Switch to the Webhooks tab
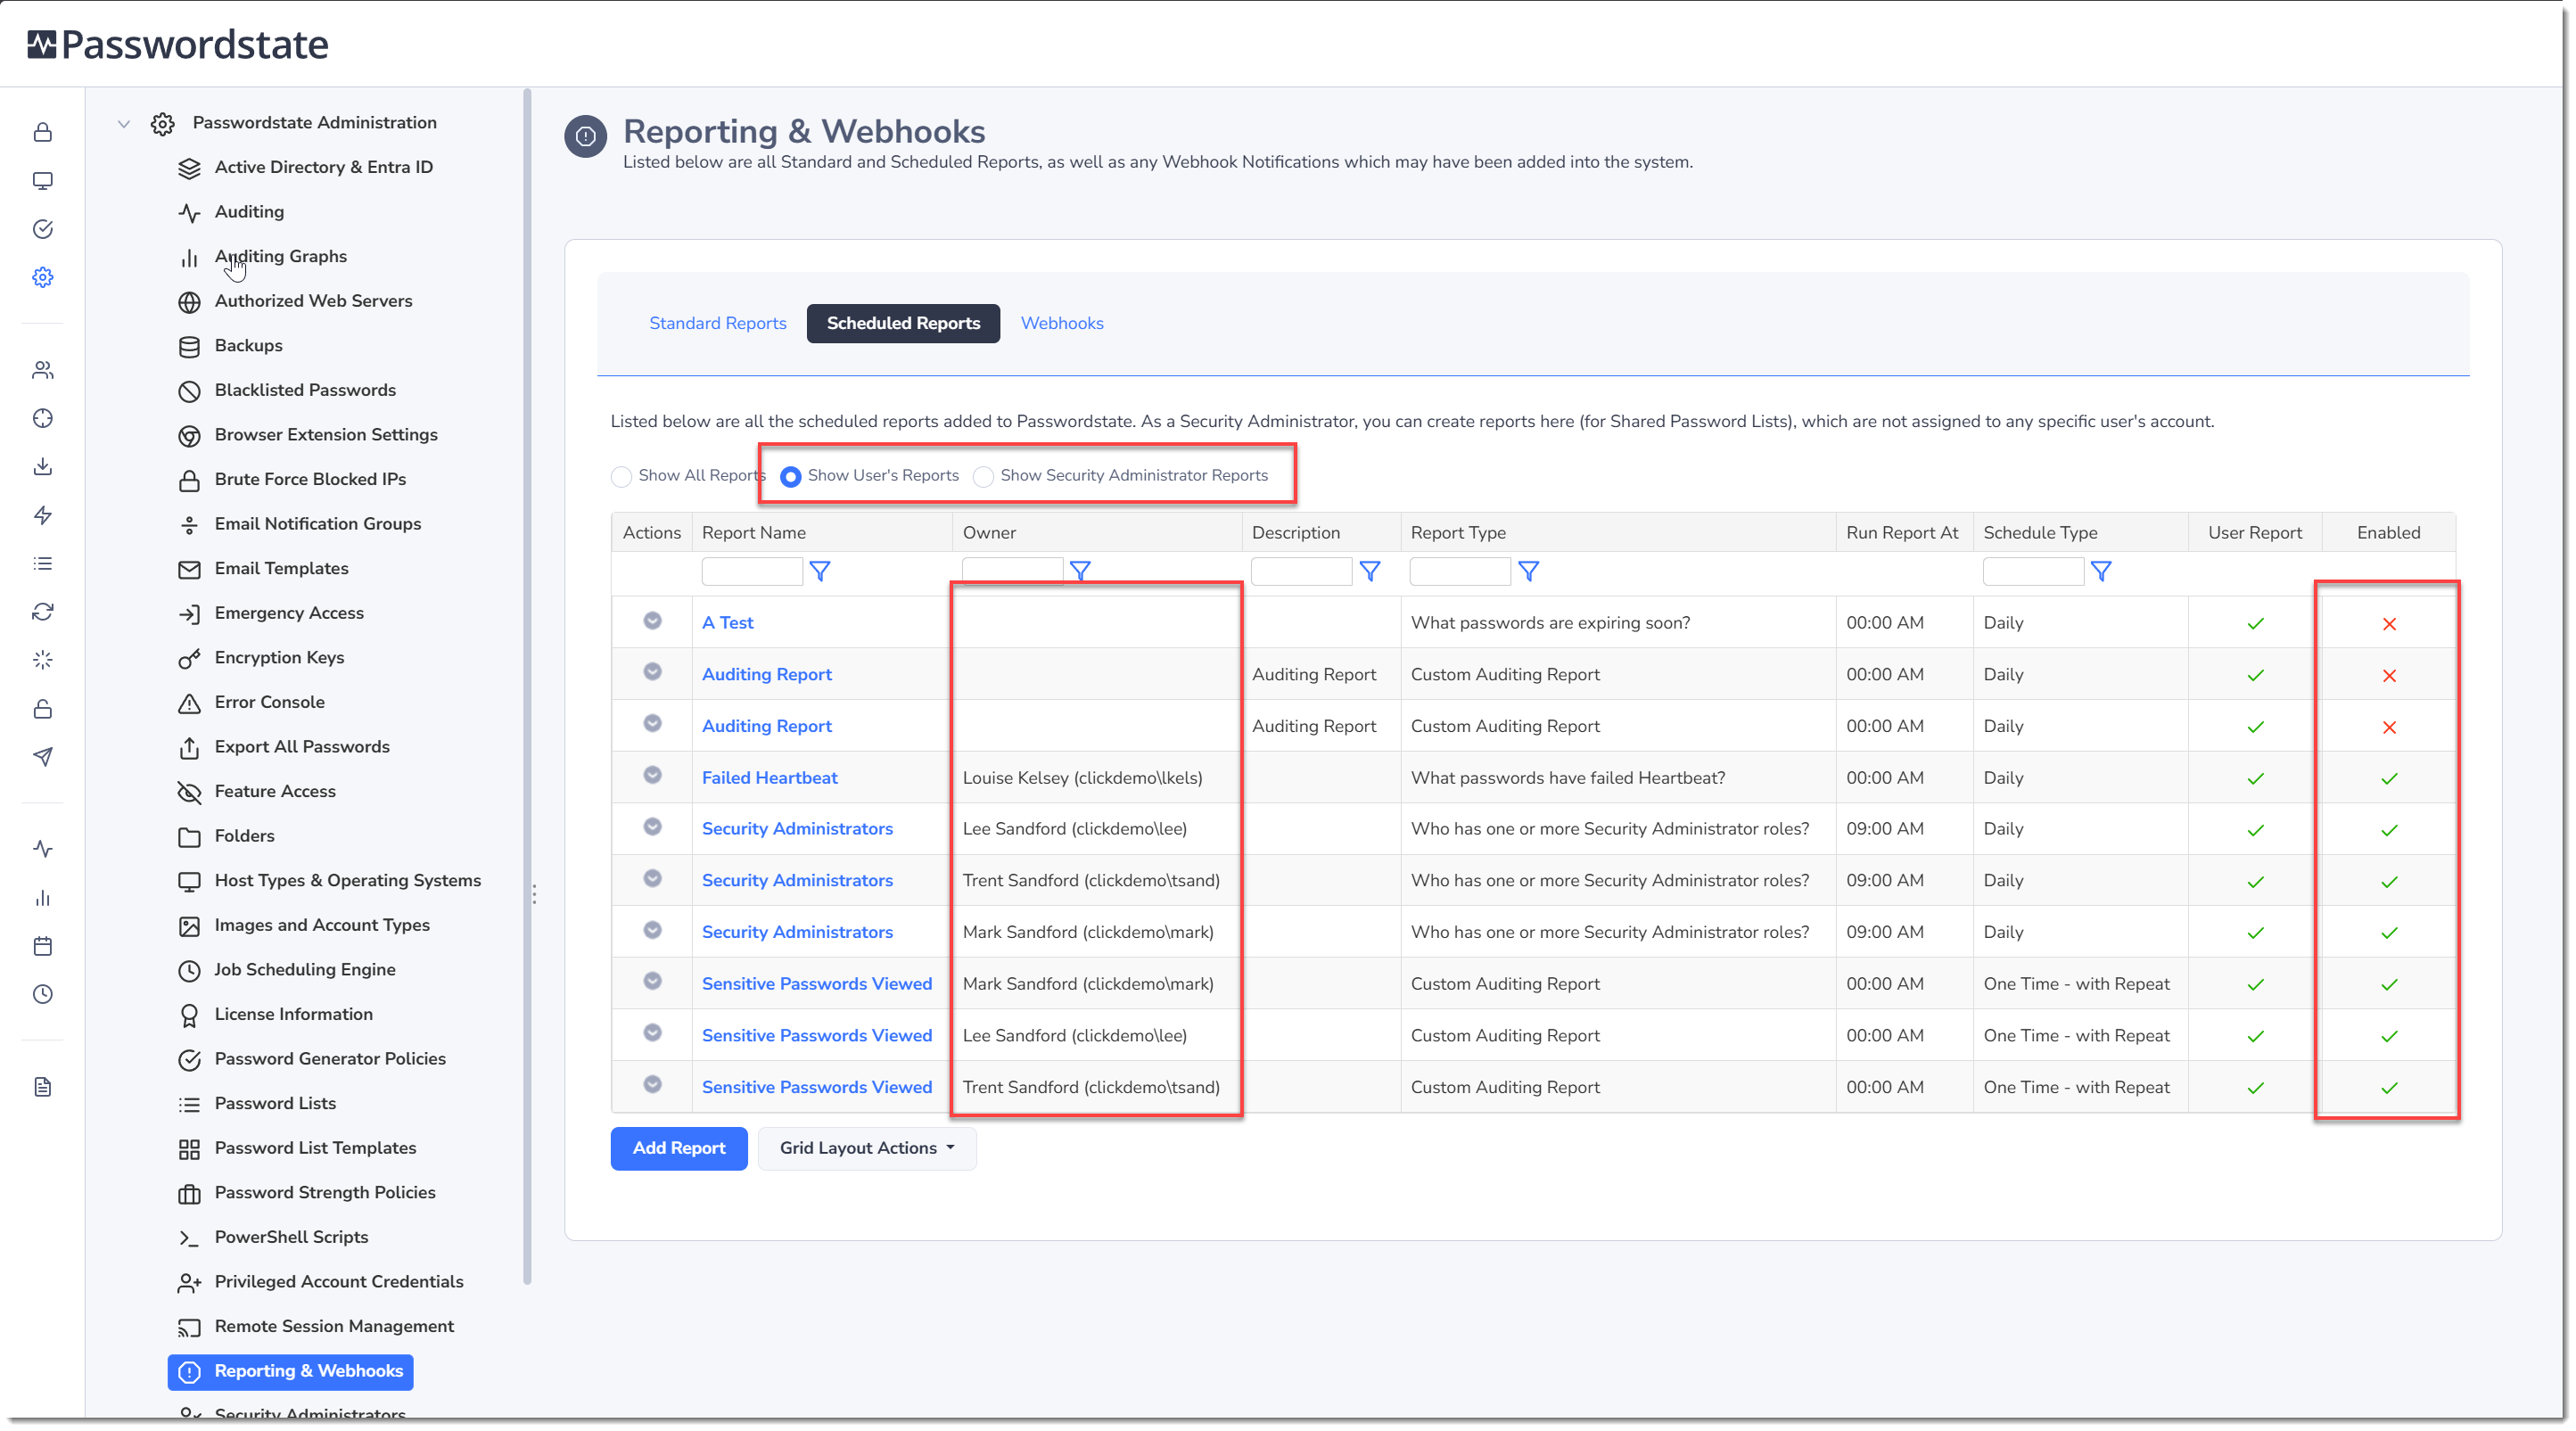Viewport: 2576px width, 1431px height. point(1062,323)
